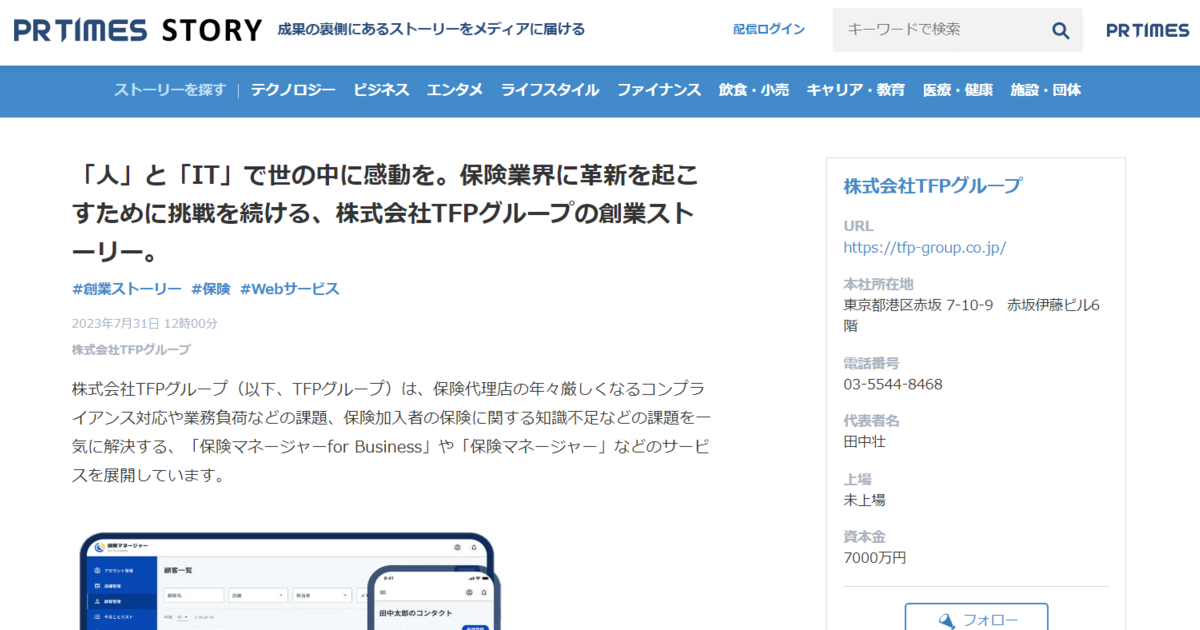Image resolution: width=1200 pixels, height=630 pixels.
Task: Click the 株式会社TFPグループ byline under the date
Action: click(131, 350)
